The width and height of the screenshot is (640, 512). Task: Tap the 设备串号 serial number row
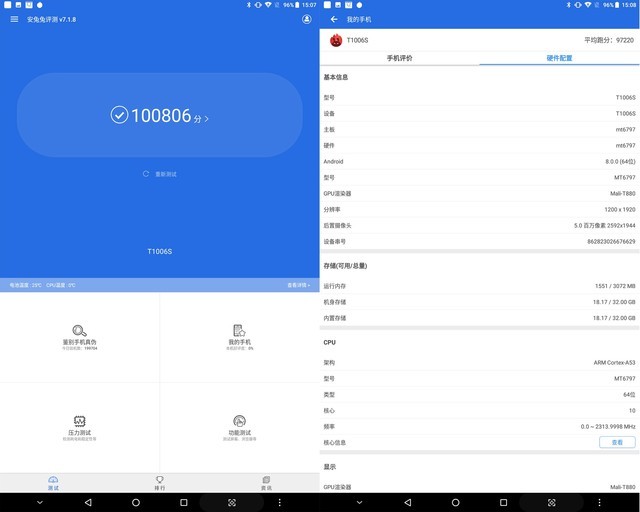point(480,241)
